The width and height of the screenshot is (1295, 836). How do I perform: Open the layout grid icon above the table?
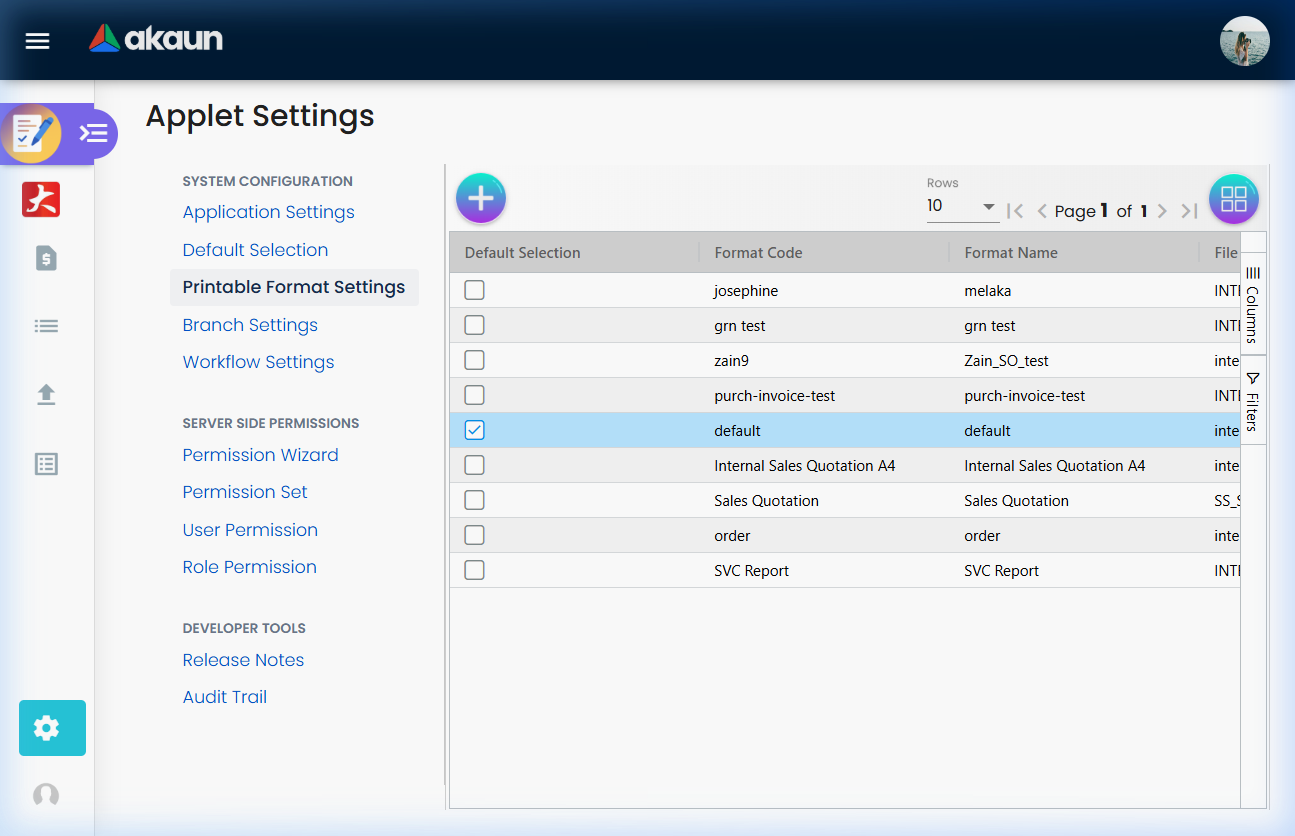[x=1233, y=198]
